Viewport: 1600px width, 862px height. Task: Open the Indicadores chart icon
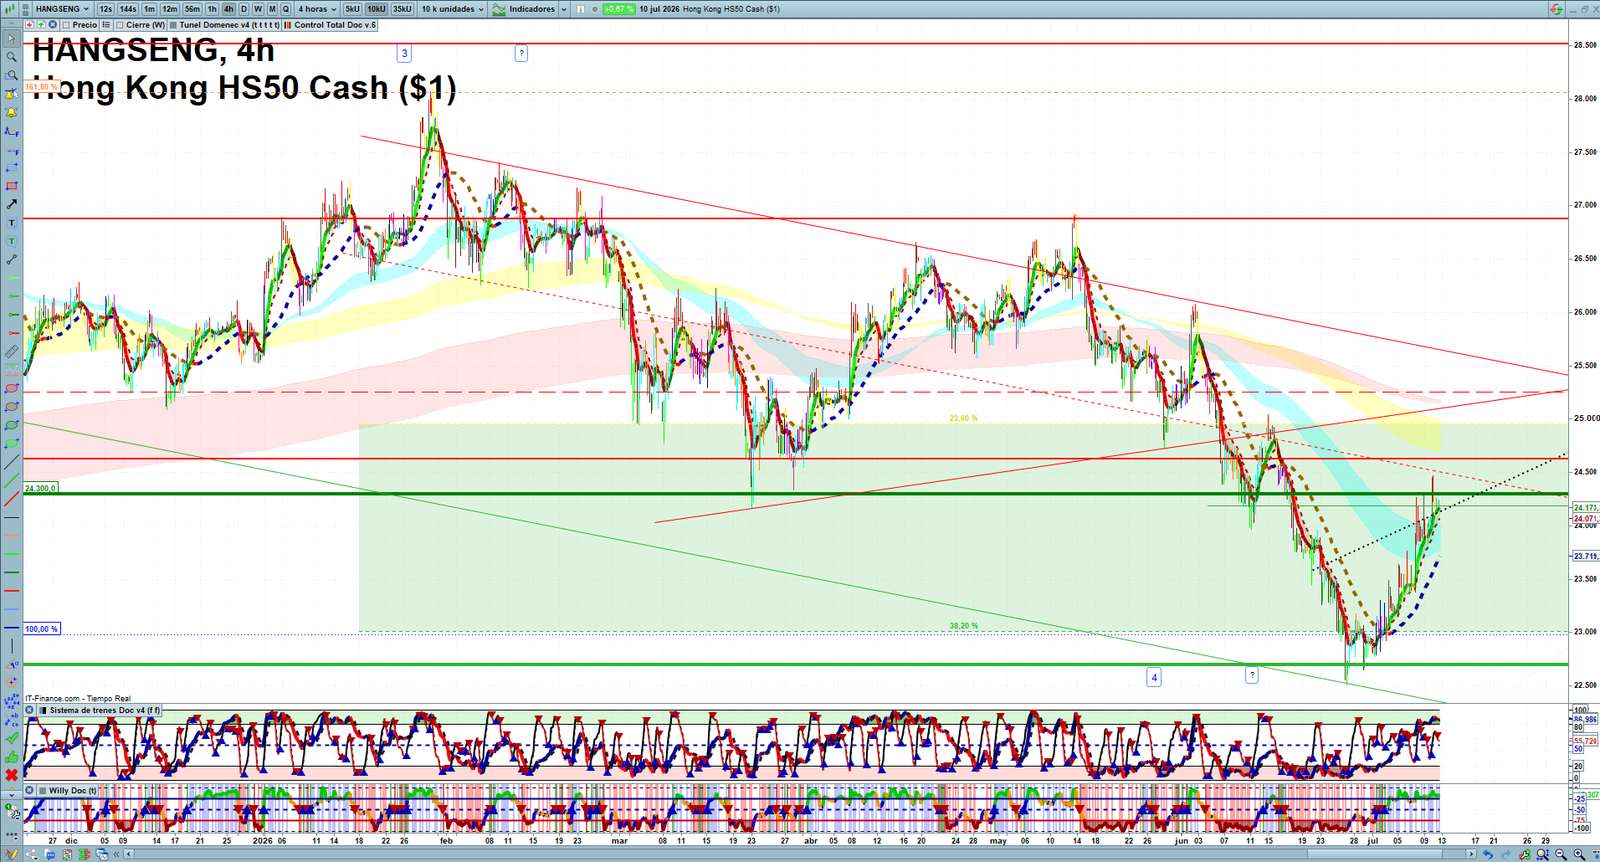[x=499, y=9]
